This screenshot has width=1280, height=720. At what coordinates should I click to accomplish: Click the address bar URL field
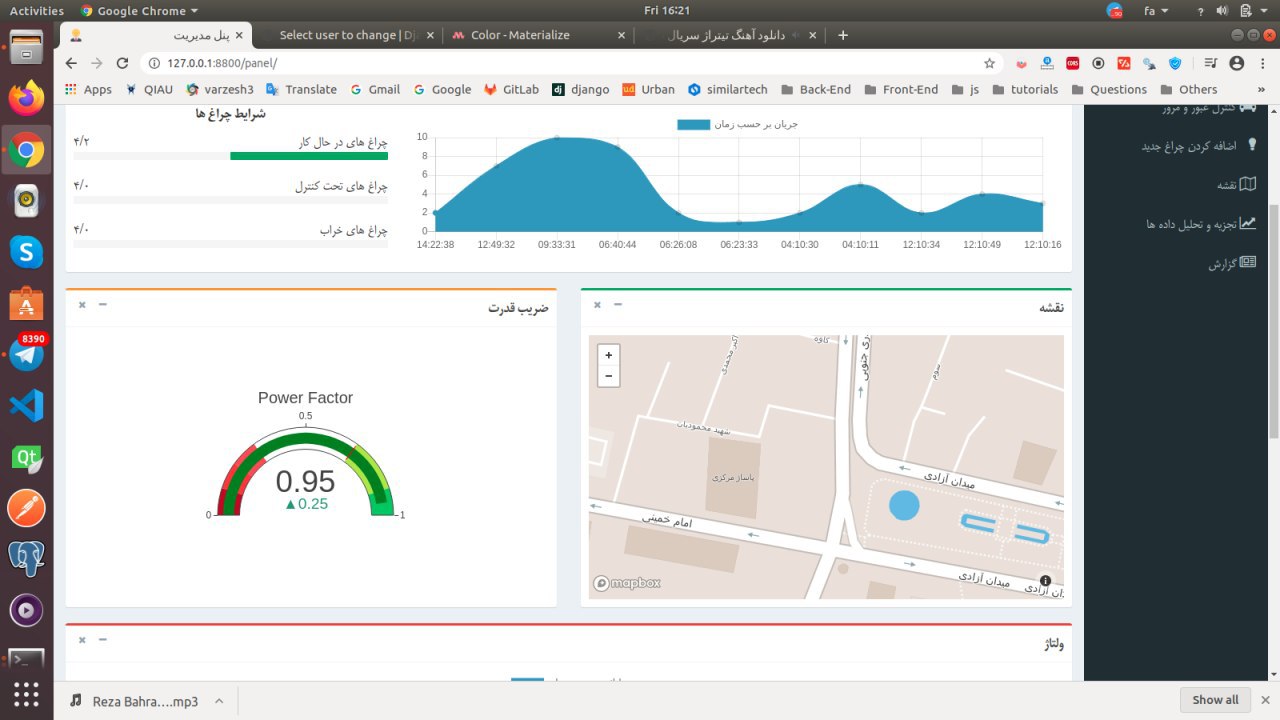[560, 63]
